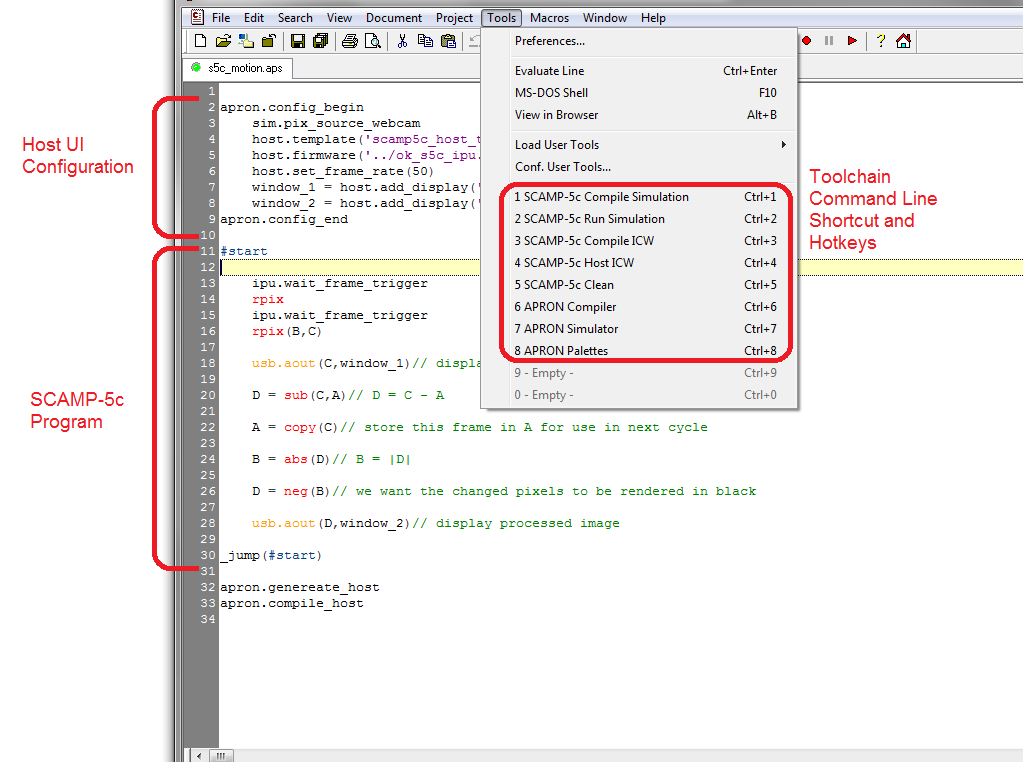Click the host.set_frame_rate(50) code line
The width and height of the screenshot is (1023, 762).
[x=343, y=171]
